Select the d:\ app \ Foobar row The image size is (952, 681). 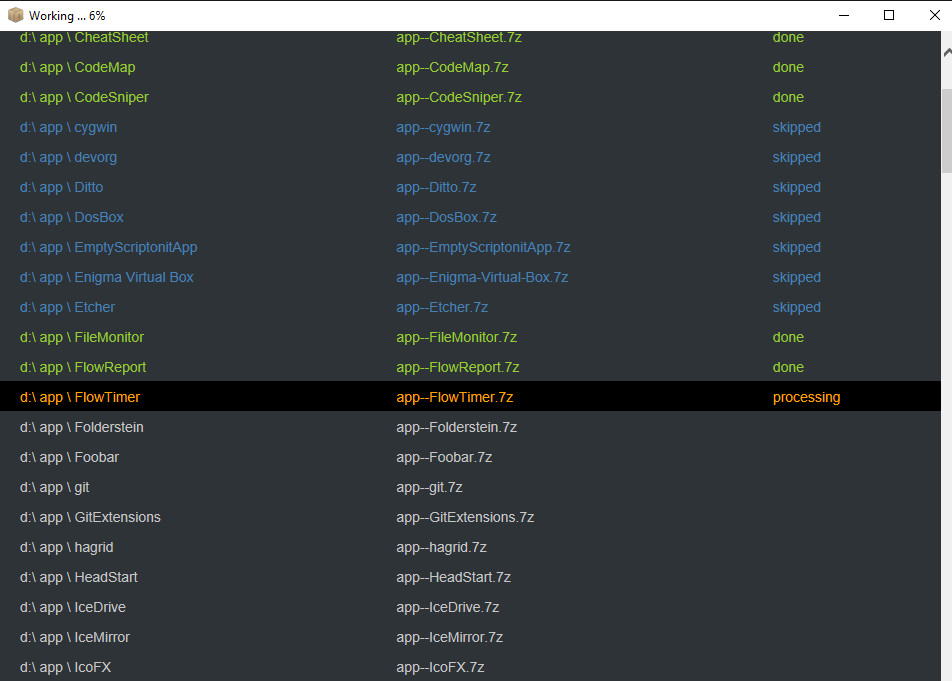pyautogui.click(x=471, y=458)
